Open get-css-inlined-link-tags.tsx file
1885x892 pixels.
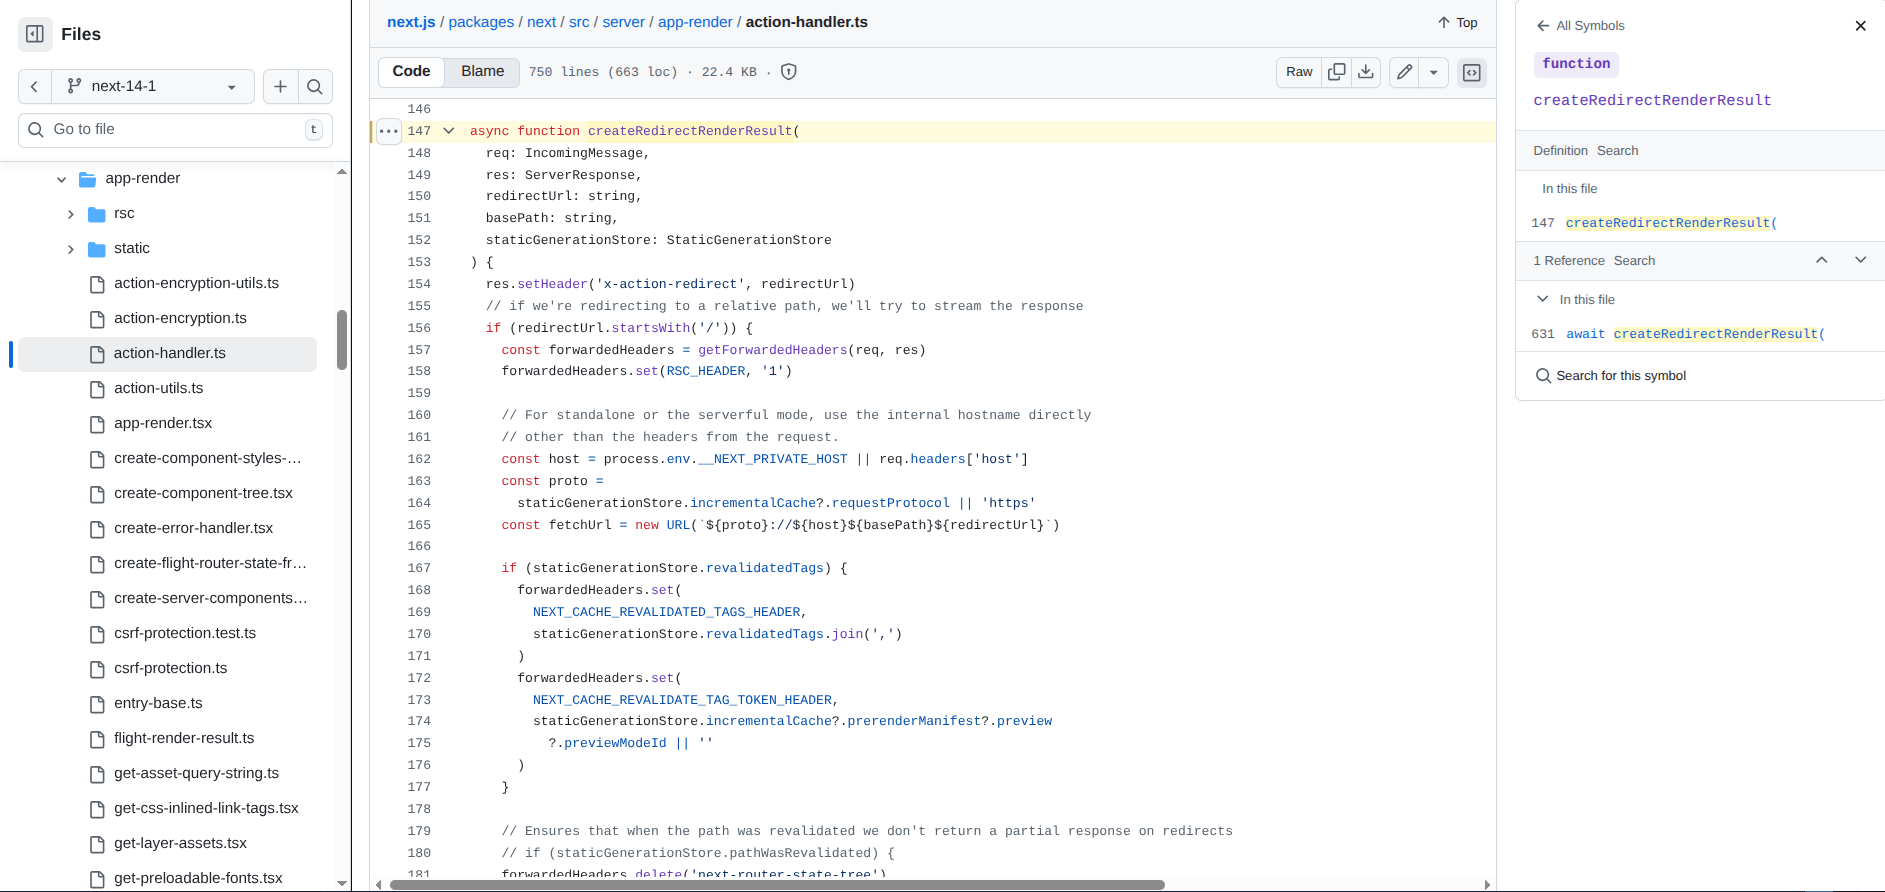(206, 809)
